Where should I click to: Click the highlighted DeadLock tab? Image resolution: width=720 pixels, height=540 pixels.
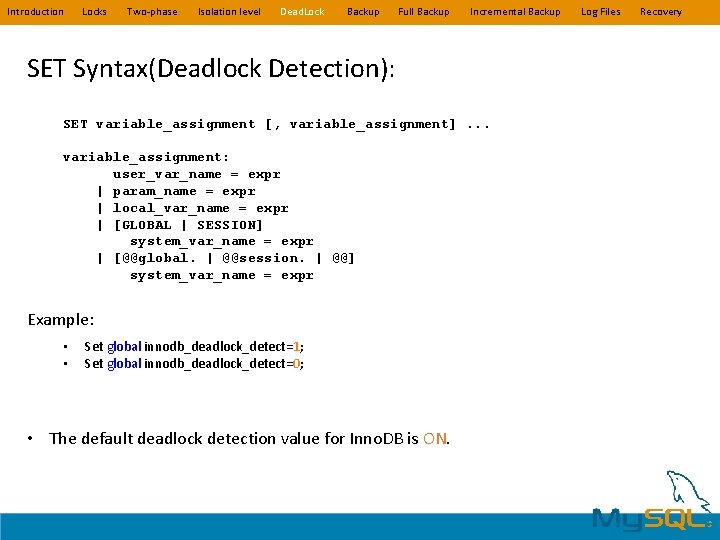pyautogui.click(x=302, y=12)
